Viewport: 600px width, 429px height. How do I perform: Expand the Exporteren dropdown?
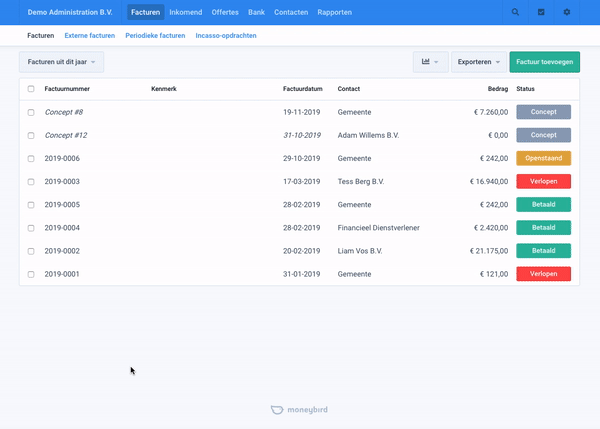click(x=479, y=62)
